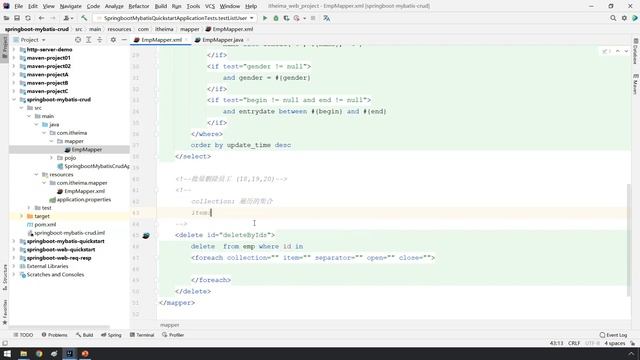Click the Project panel horizontal scrollbar
The height and width of the screenshot is (360, 640).
coord(59,327)
